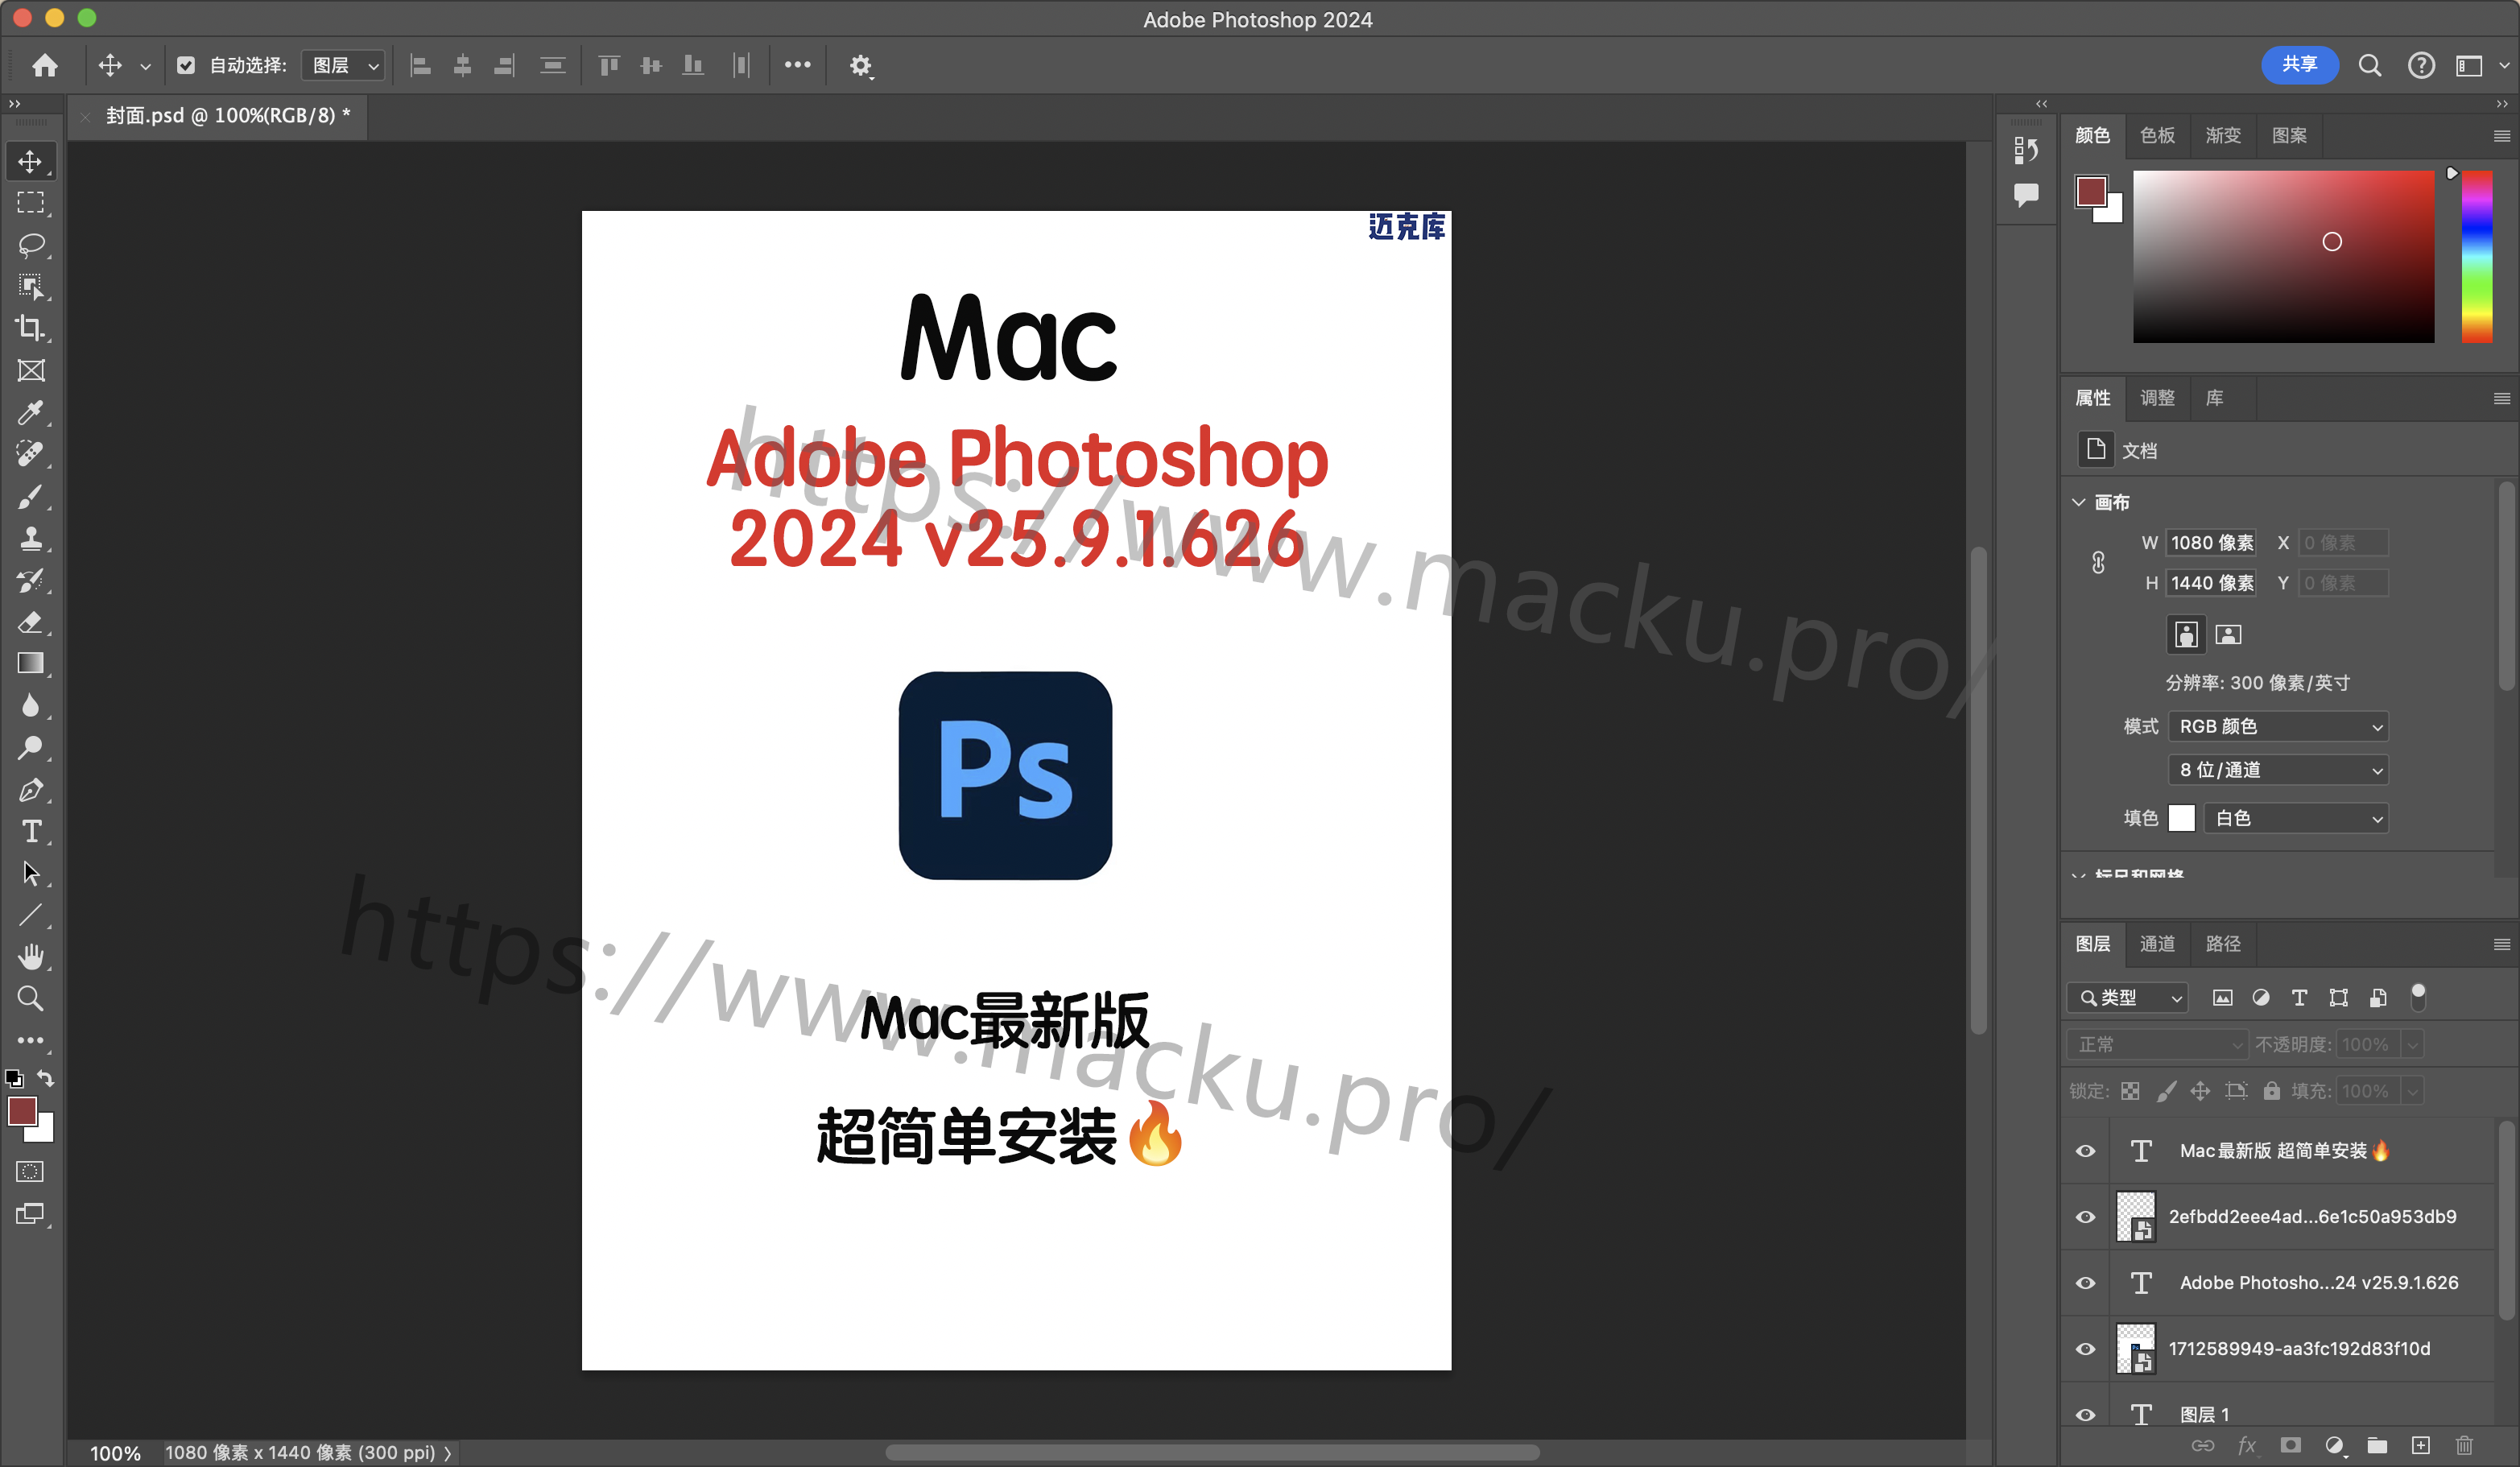Click the swap foreground/background colors icon
The height and width of the screenshot is (1467, 2520).
pyautogui.click(x=46, y=1078)
